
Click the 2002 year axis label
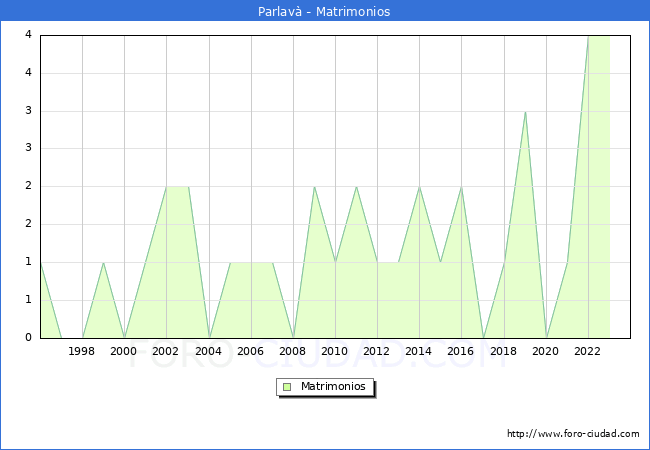(166, 351)
